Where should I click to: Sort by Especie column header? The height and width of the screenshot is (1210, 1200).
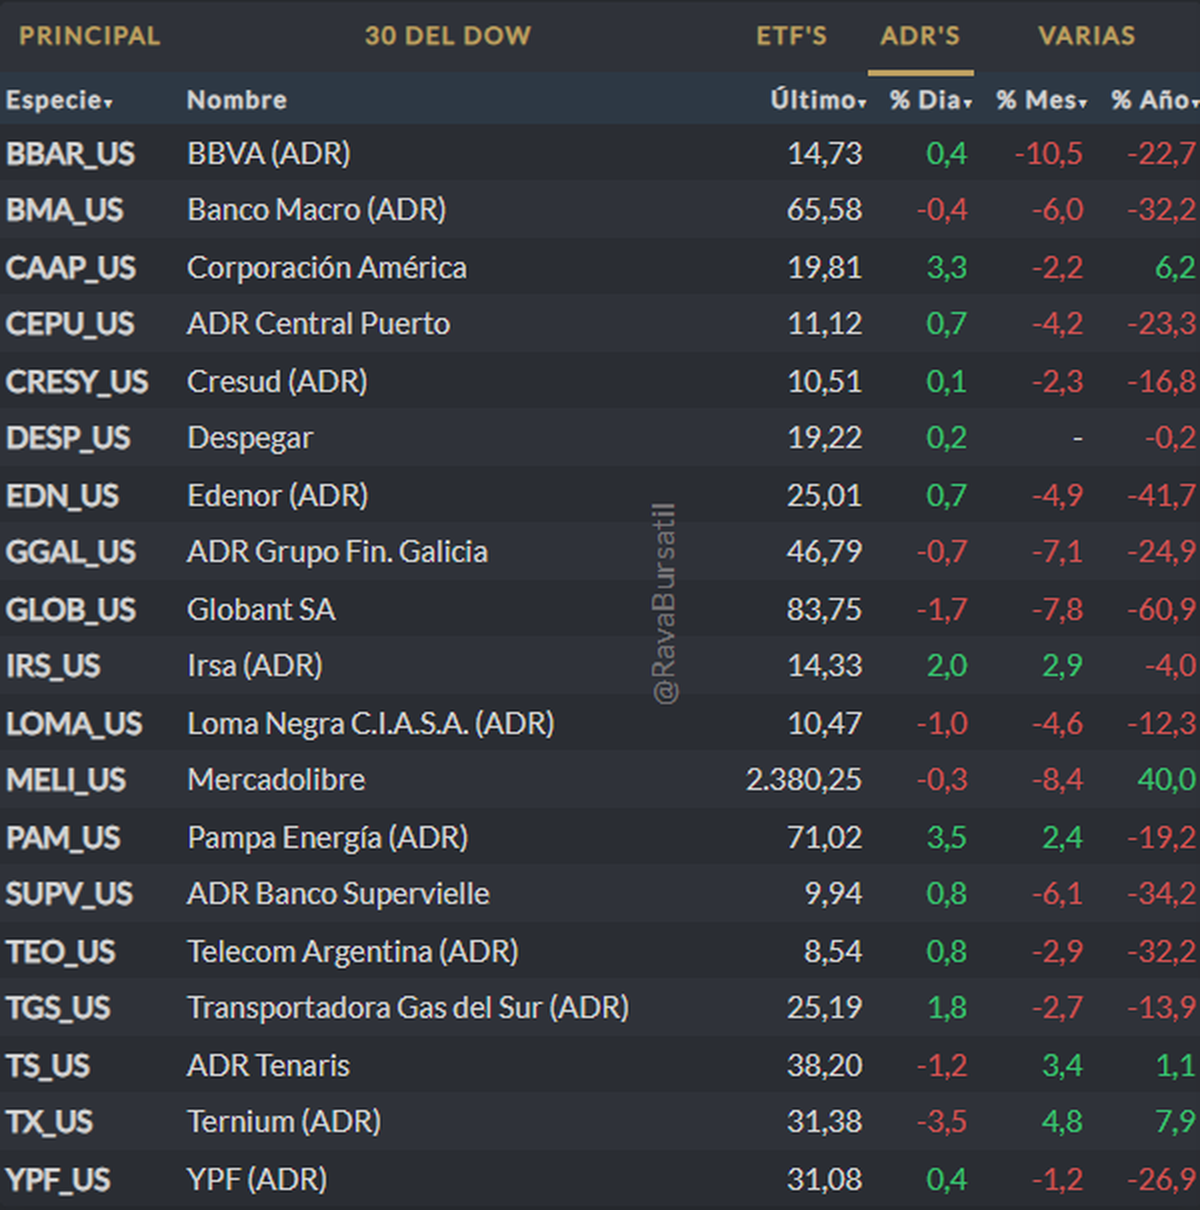tap(59, 100)
